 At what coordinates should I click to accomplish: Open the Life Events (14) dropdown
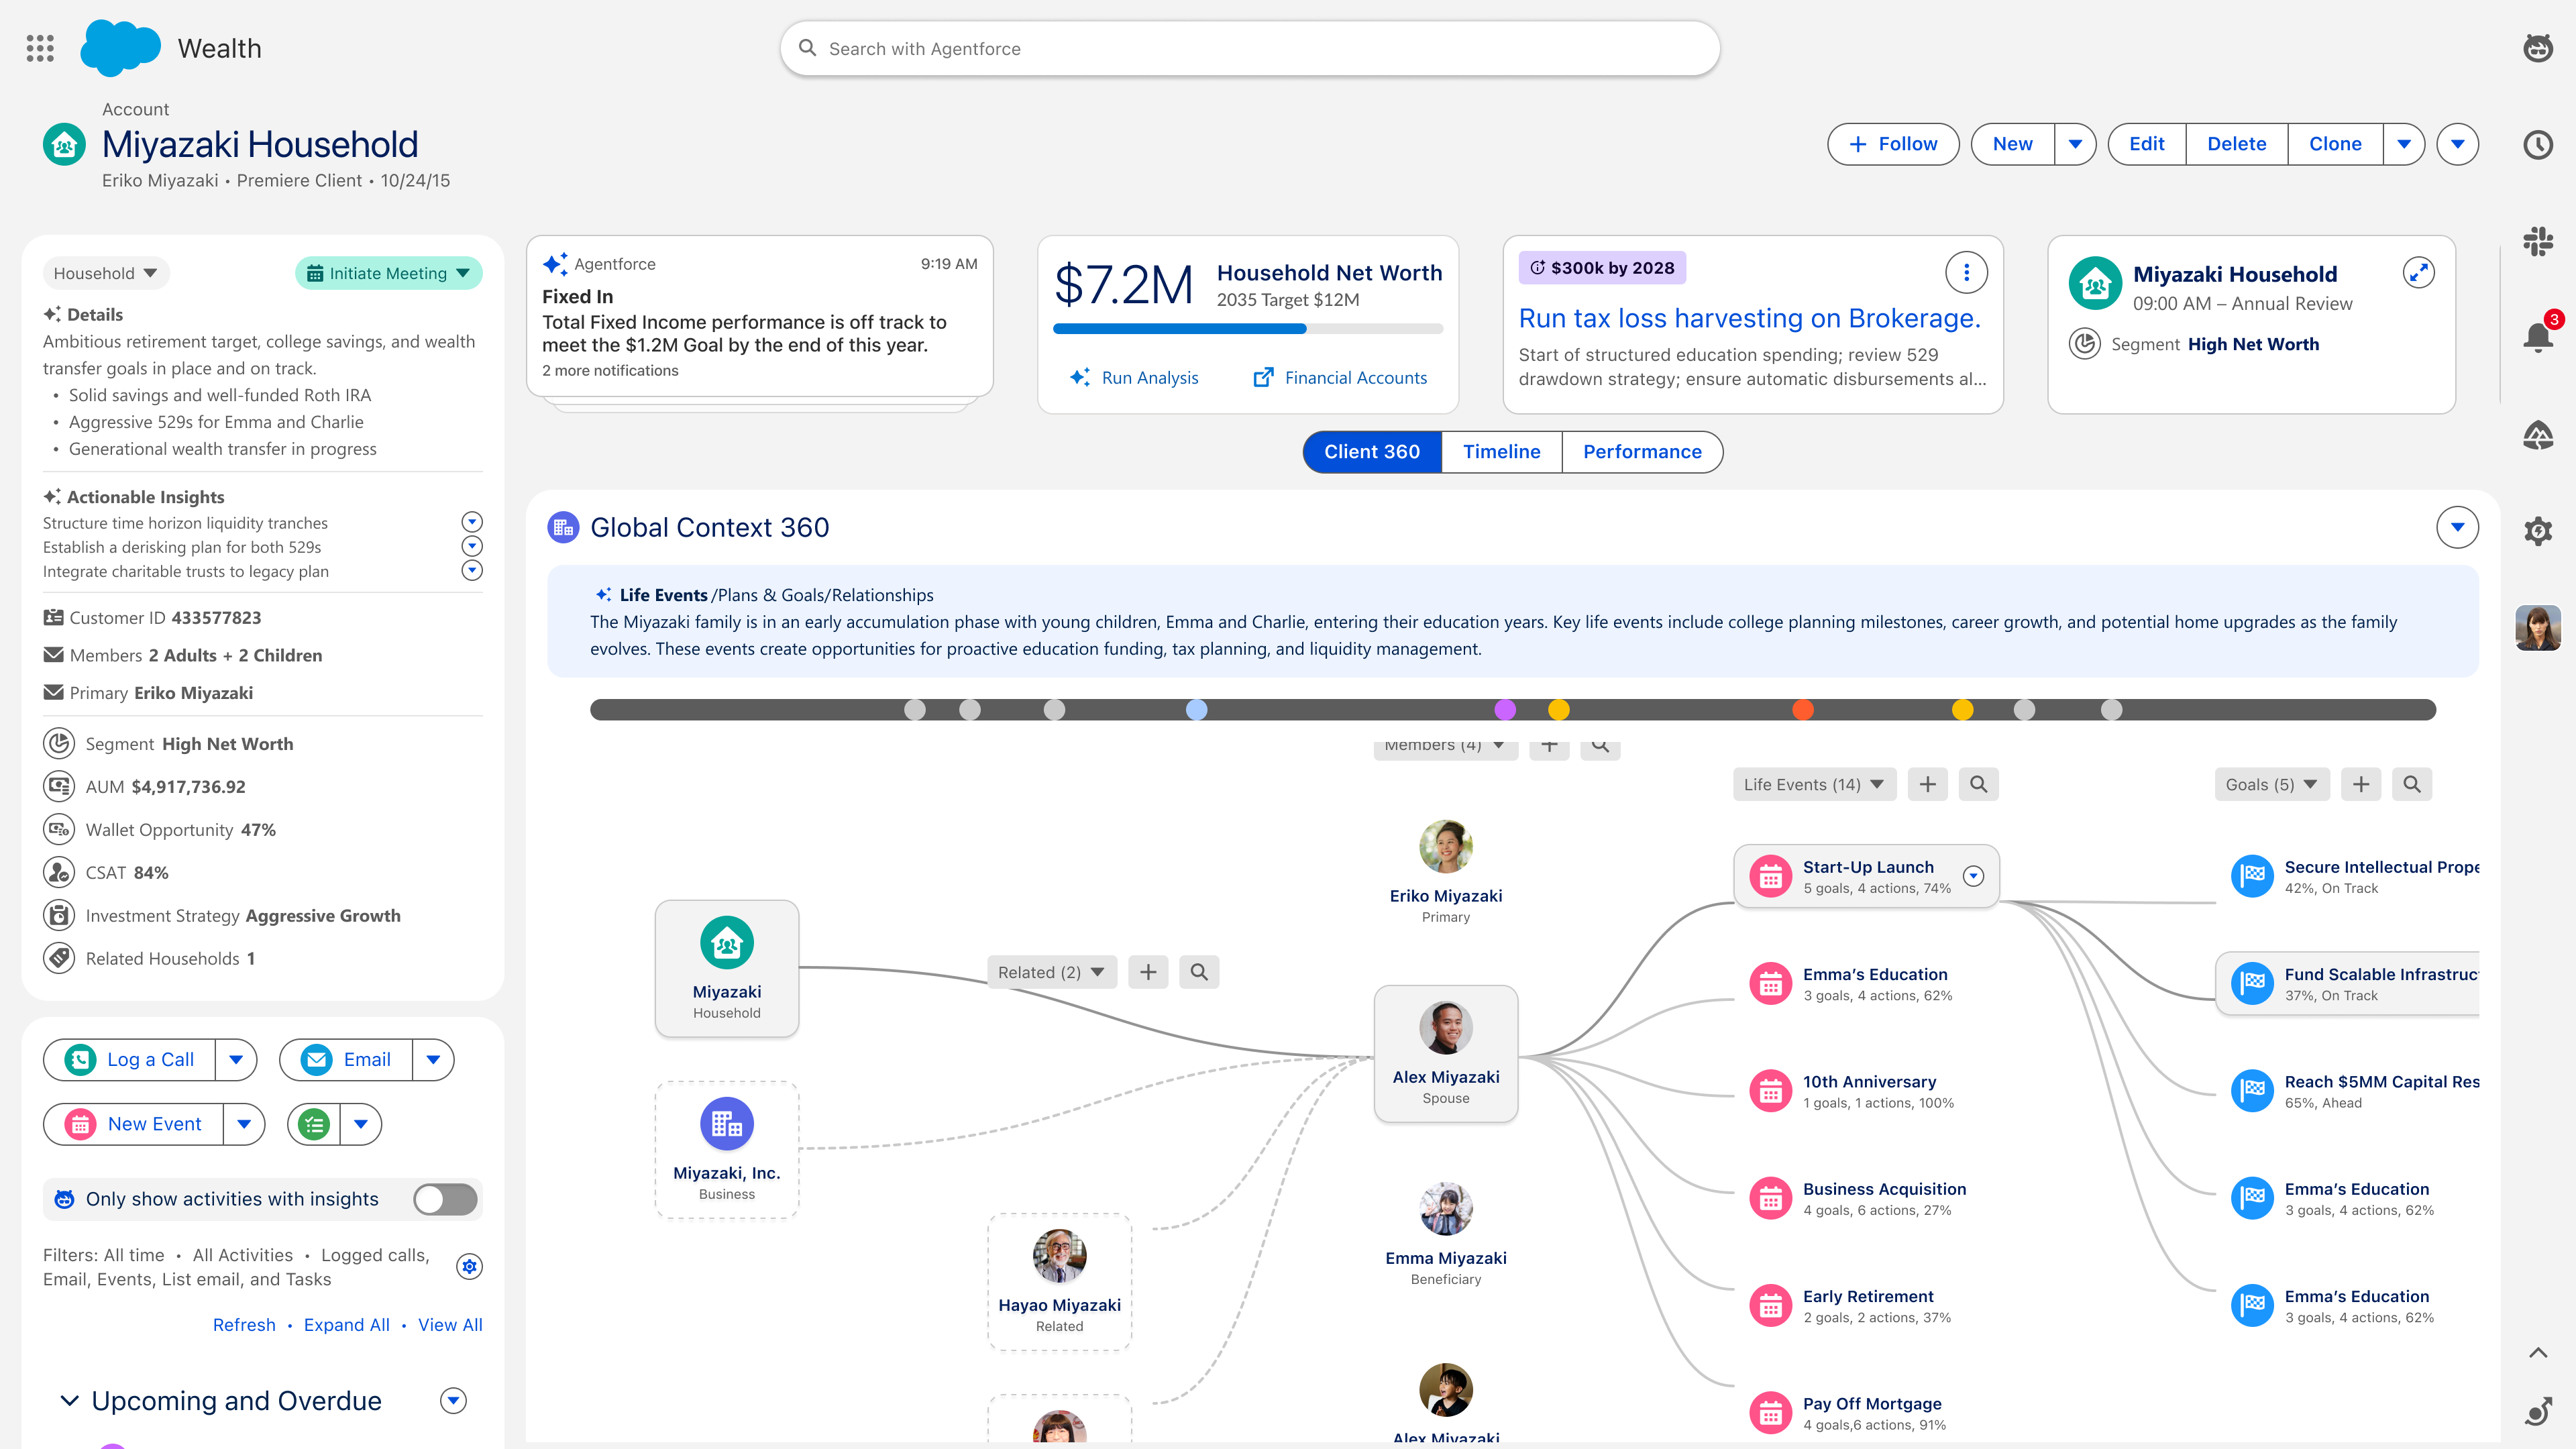(x=1814, y=784)
